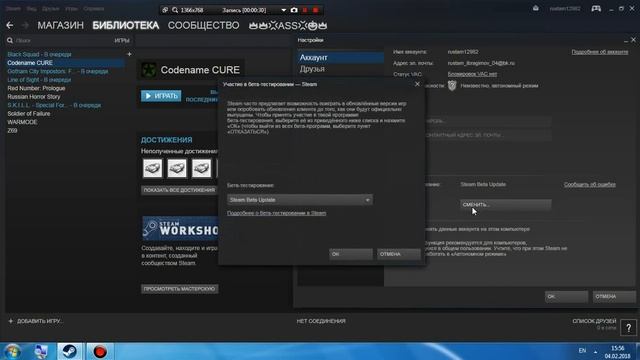640x360 pixels.
Task: Click OK in the beta dialog
Action: click(351, 254)
